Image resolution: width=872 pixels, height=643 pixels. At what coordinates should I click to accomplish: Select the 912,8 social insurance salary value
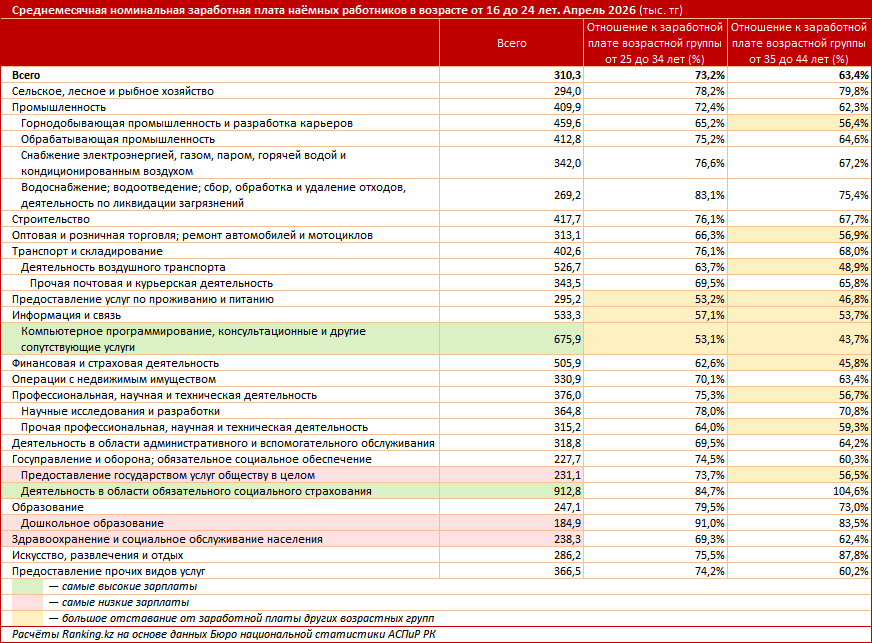[x=567, y=492]
